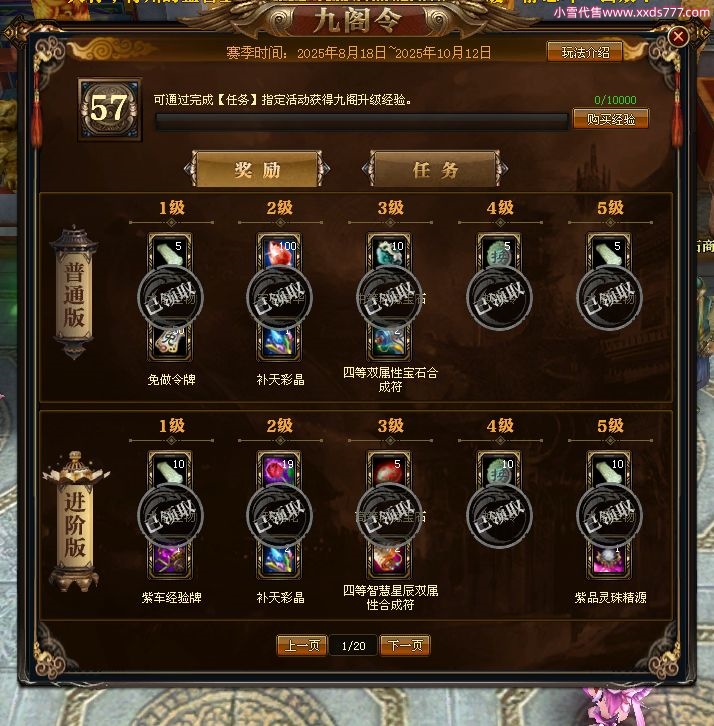The height and width of the screenshot is (726, 714).
Task: Select the 补天彩晶 icon under 普通版 level 2
Action: click(x=279, y=343)
